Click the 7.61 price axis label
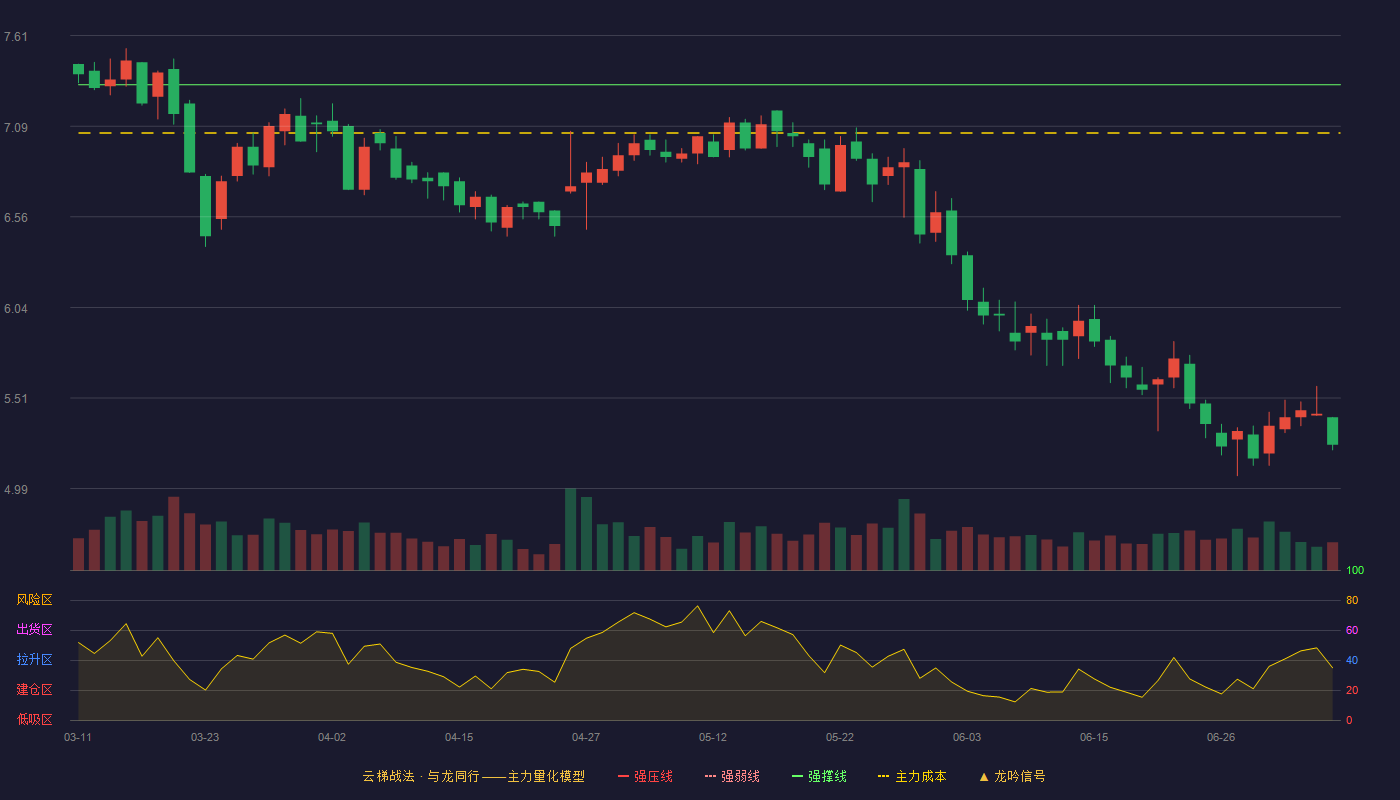 (x=16, y=37)
